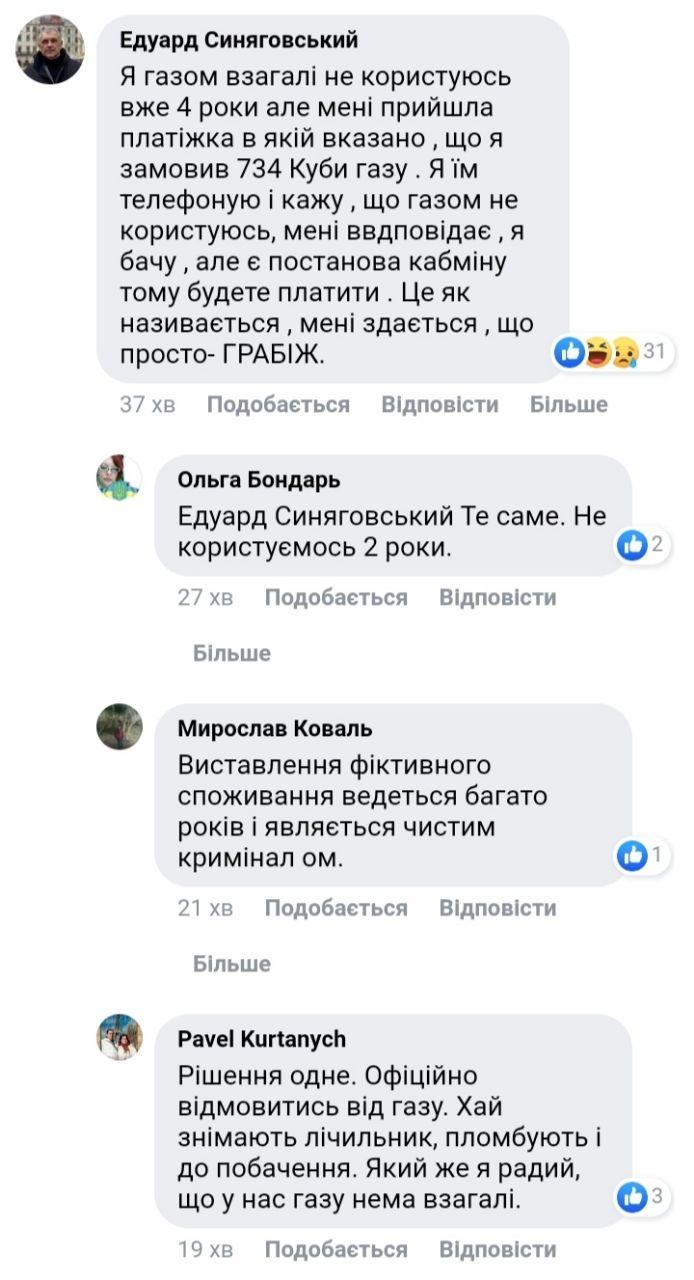
Task: Like Pavel Kurtanych's comment with Подобається
Action: (x=336, y=1250)
